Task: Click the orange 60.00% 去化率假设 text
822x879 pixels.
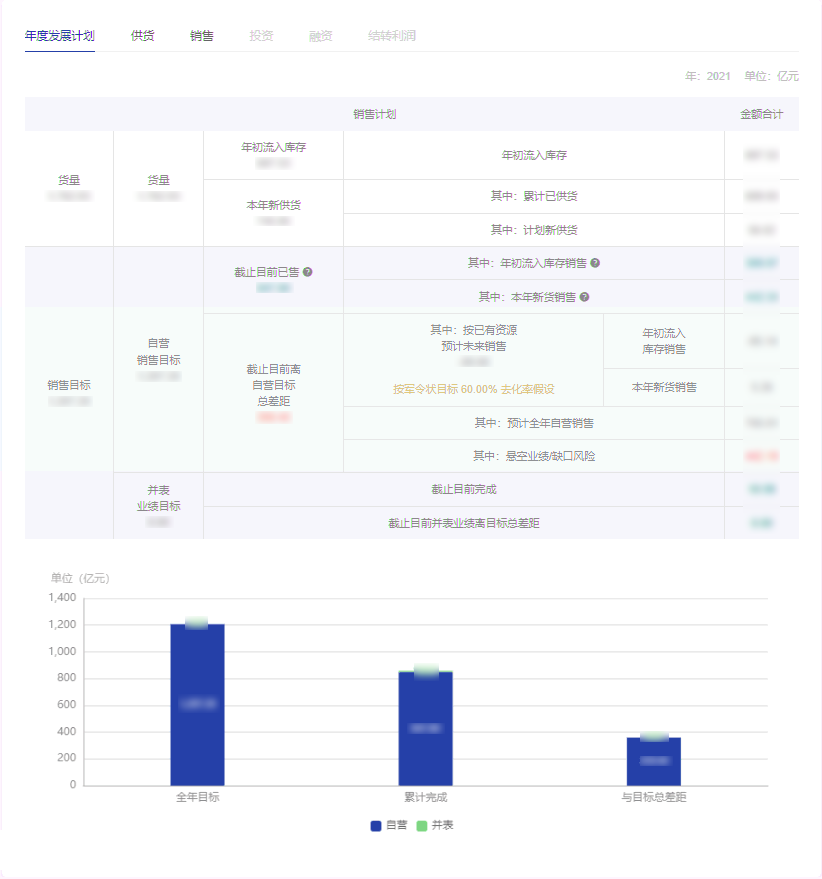Action: pyautogui.click(x=473, y=389)
